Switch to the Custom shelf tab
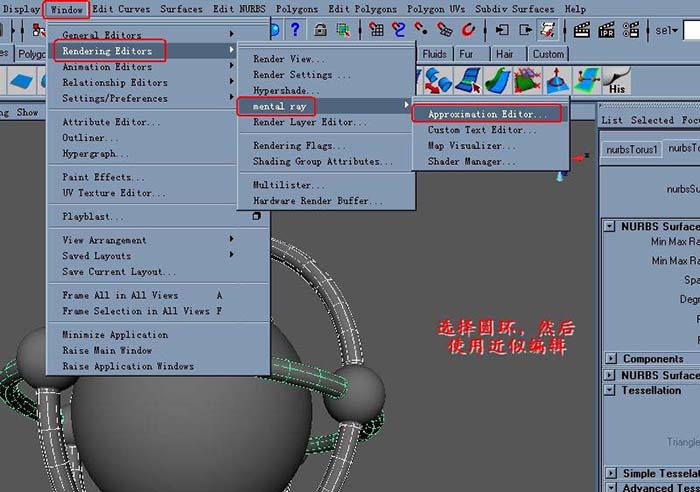Screen dimensions: 700x492 pos(548,54)
